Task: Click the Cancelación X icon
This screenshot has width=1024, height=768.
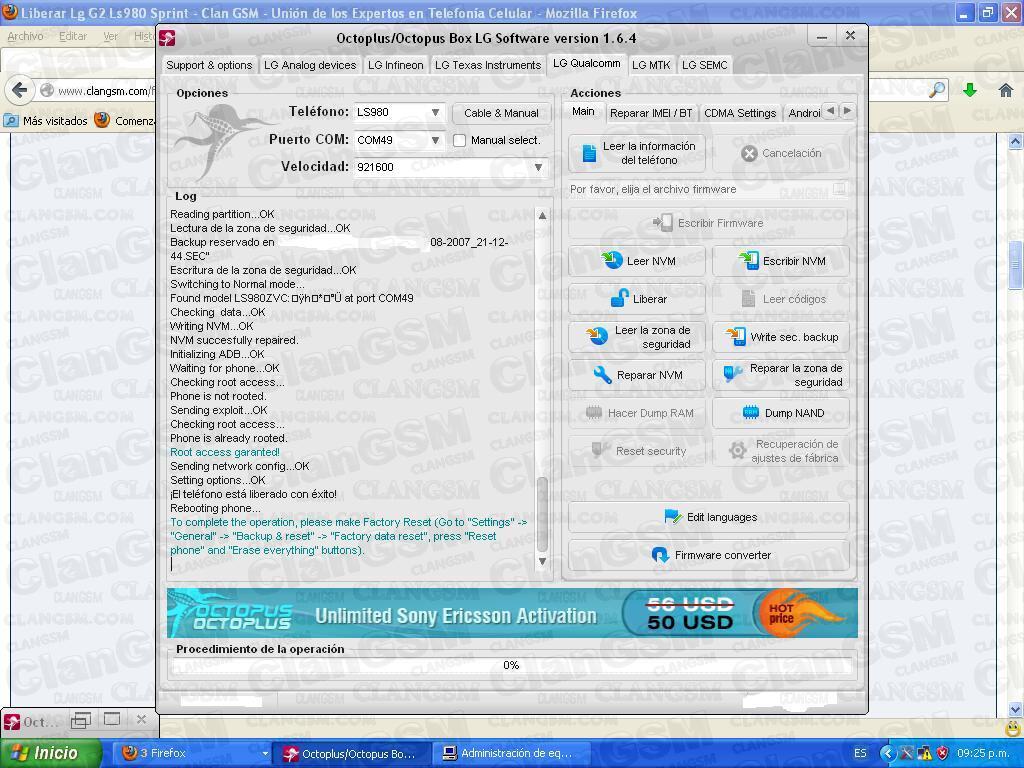Action: [749, 153]
